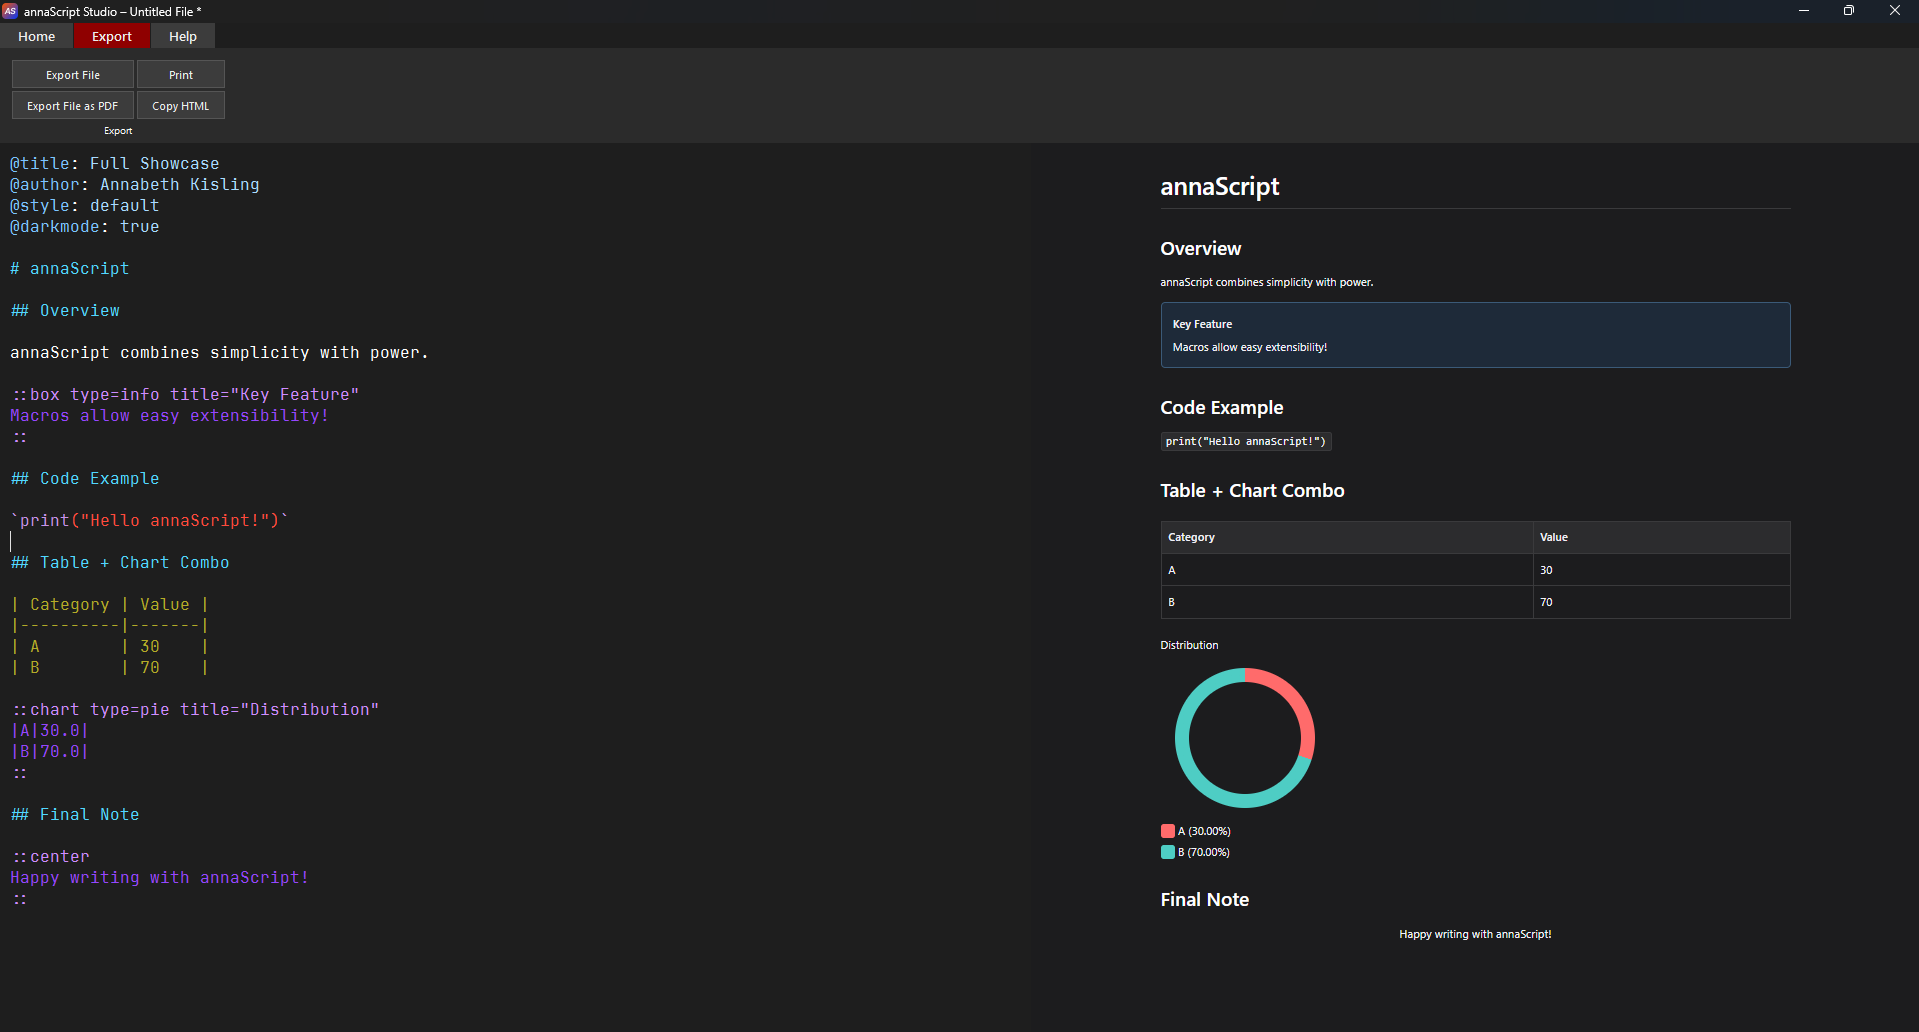This screenshot has width=1919, height=1032.
Task: Click the '@style: default' editor line
Action: [x=84, y=206]
